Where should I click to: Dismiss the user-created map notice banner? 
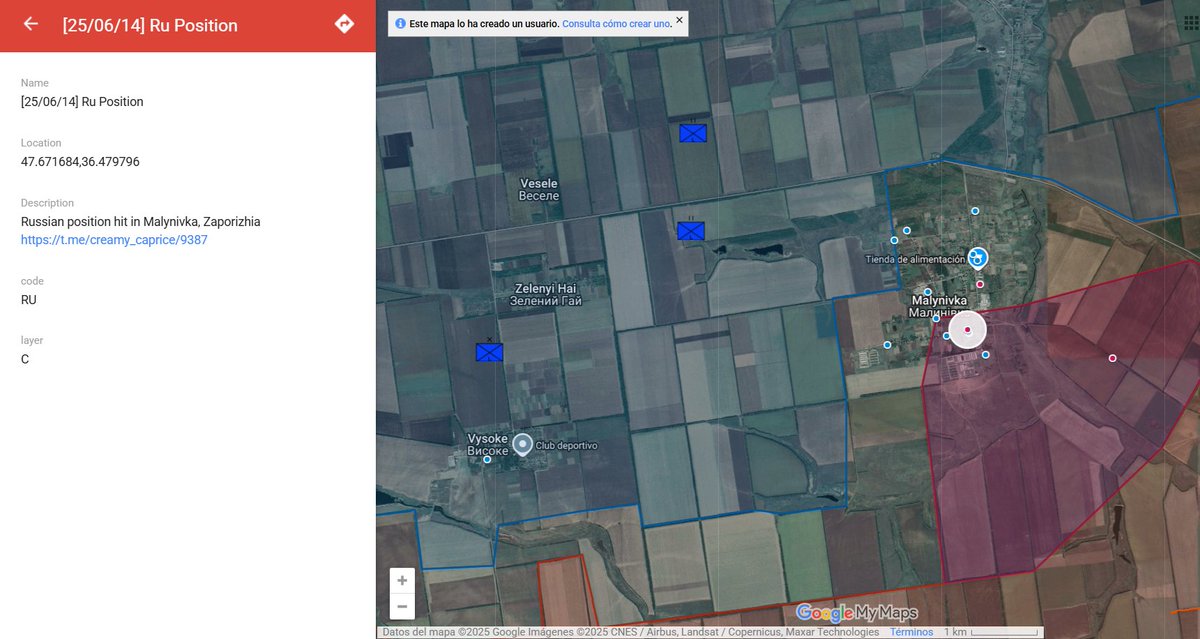(678, 20)
